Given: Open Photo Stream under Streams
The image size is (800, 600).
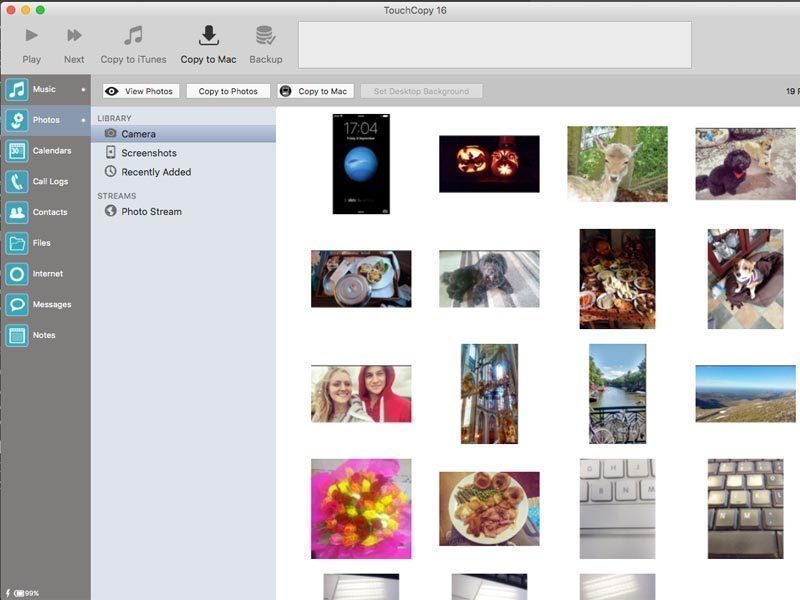Looking at the screenshot, I should (x=151, y=212).
